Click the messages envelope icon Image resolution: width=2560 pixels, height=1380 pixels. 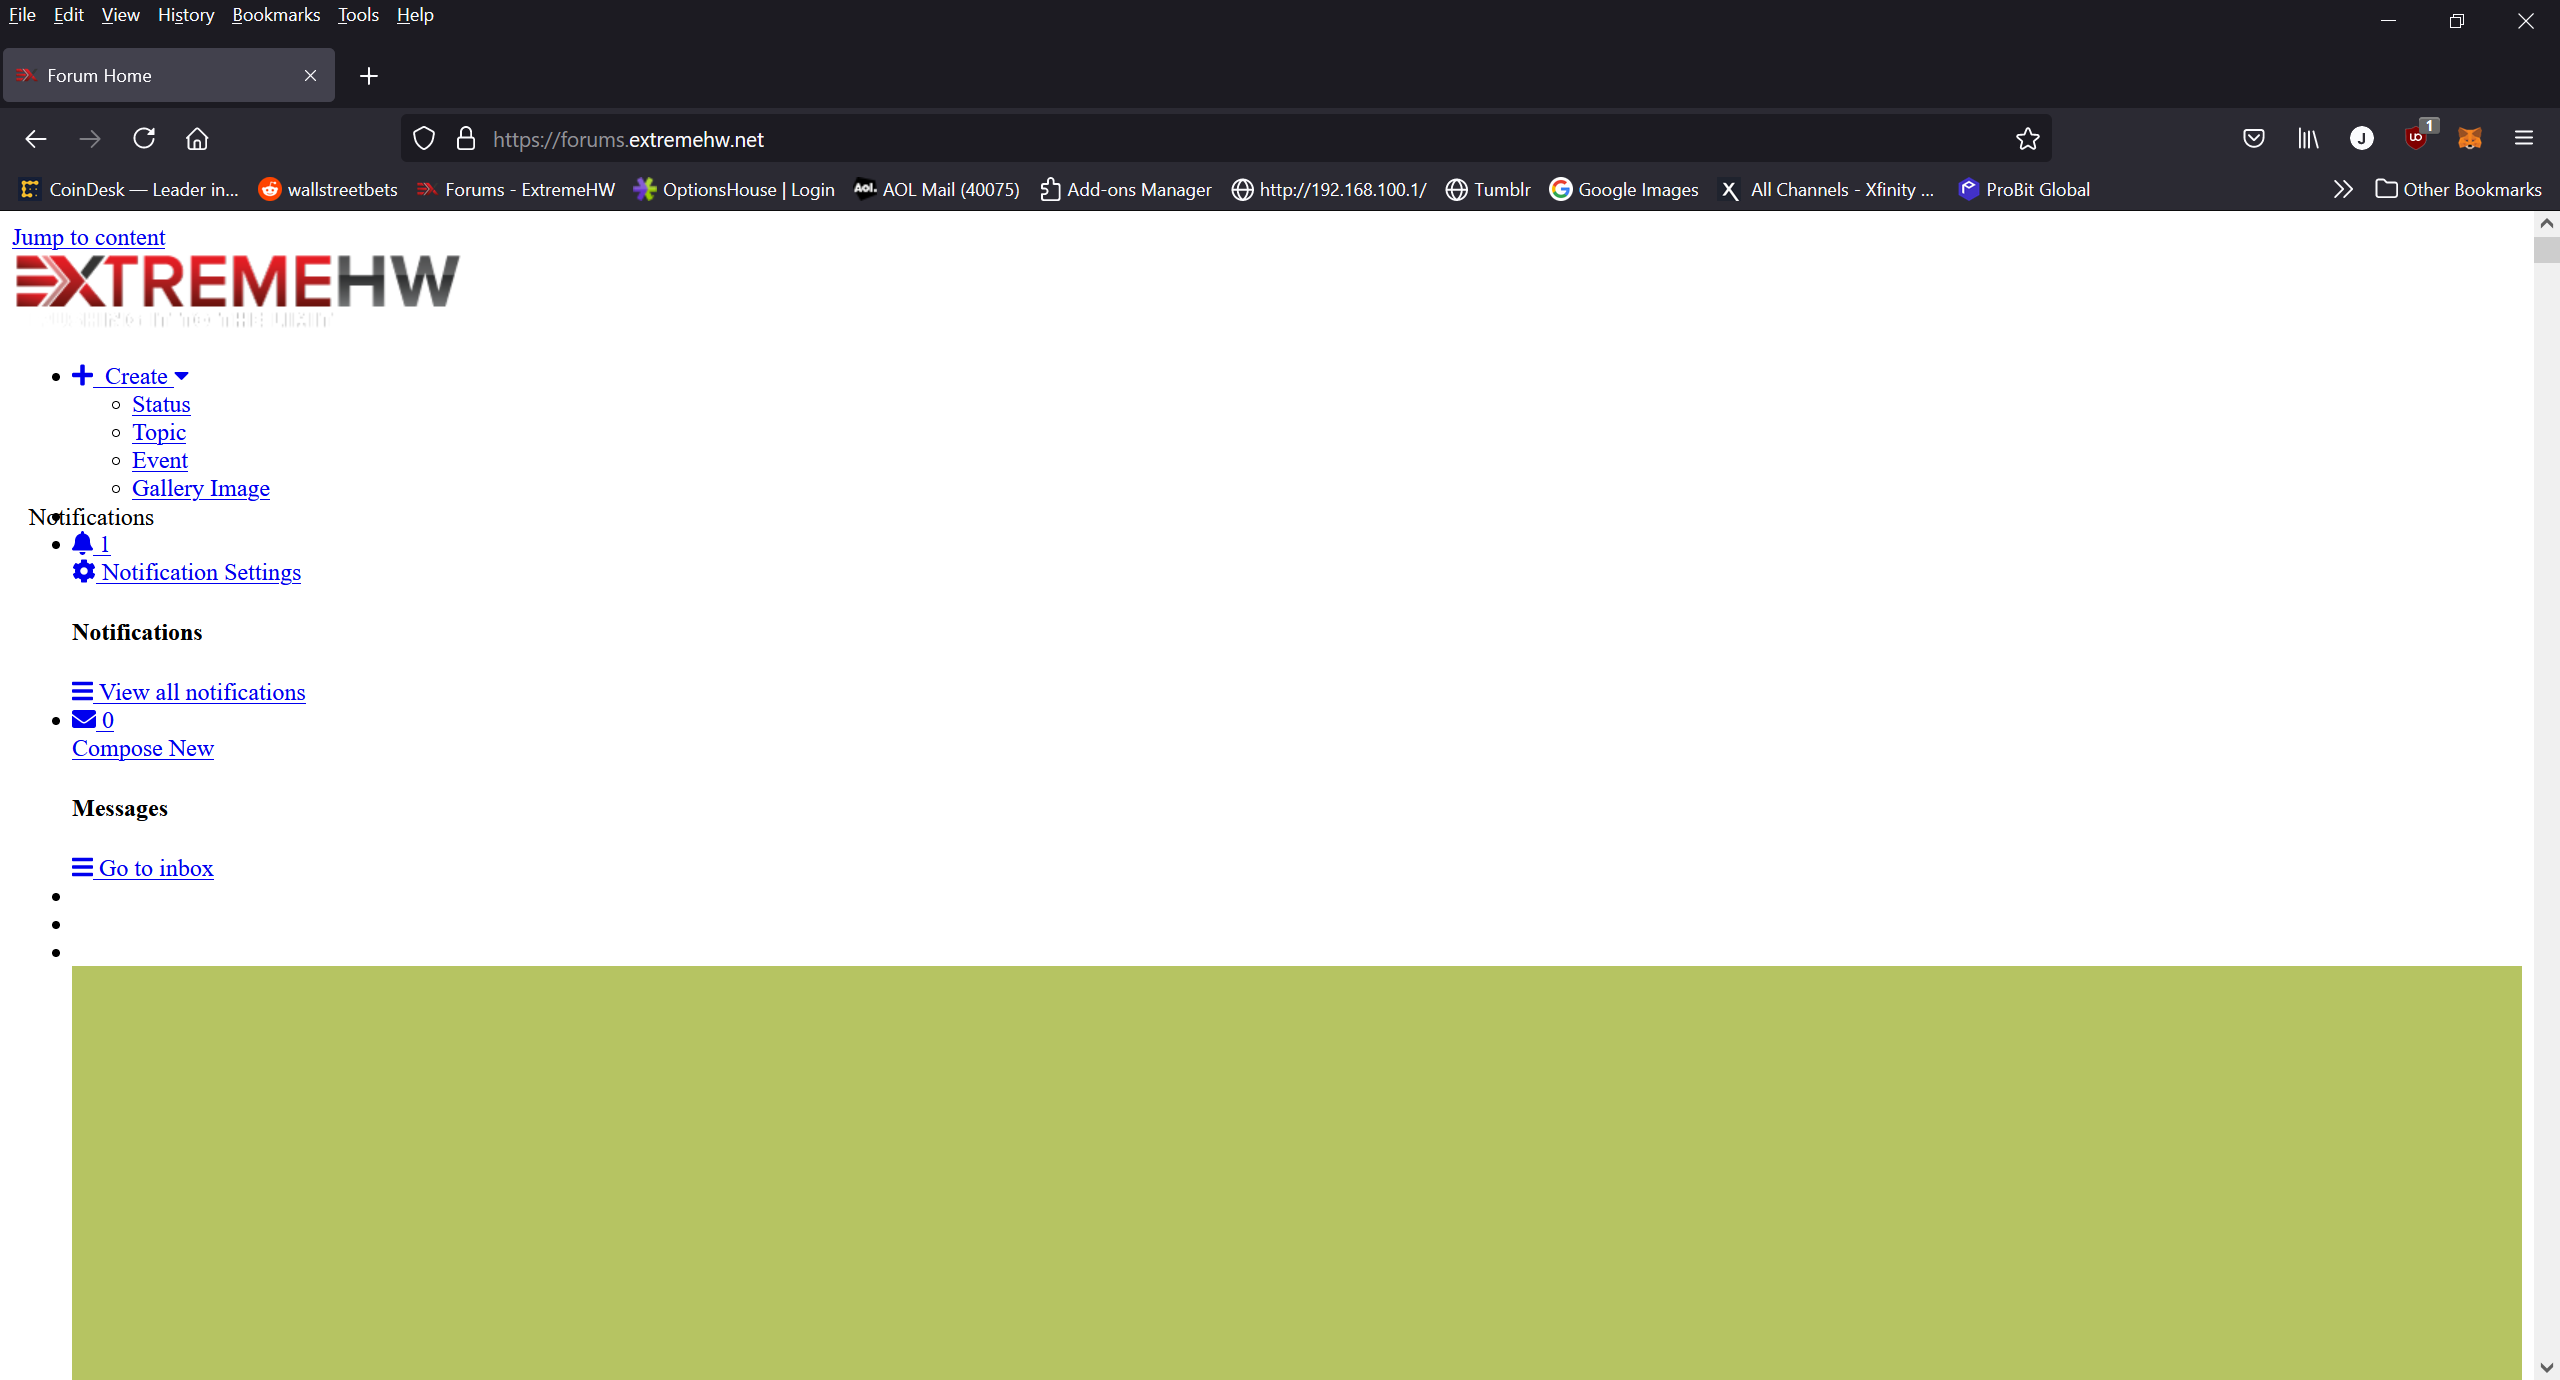click(84, 719)
